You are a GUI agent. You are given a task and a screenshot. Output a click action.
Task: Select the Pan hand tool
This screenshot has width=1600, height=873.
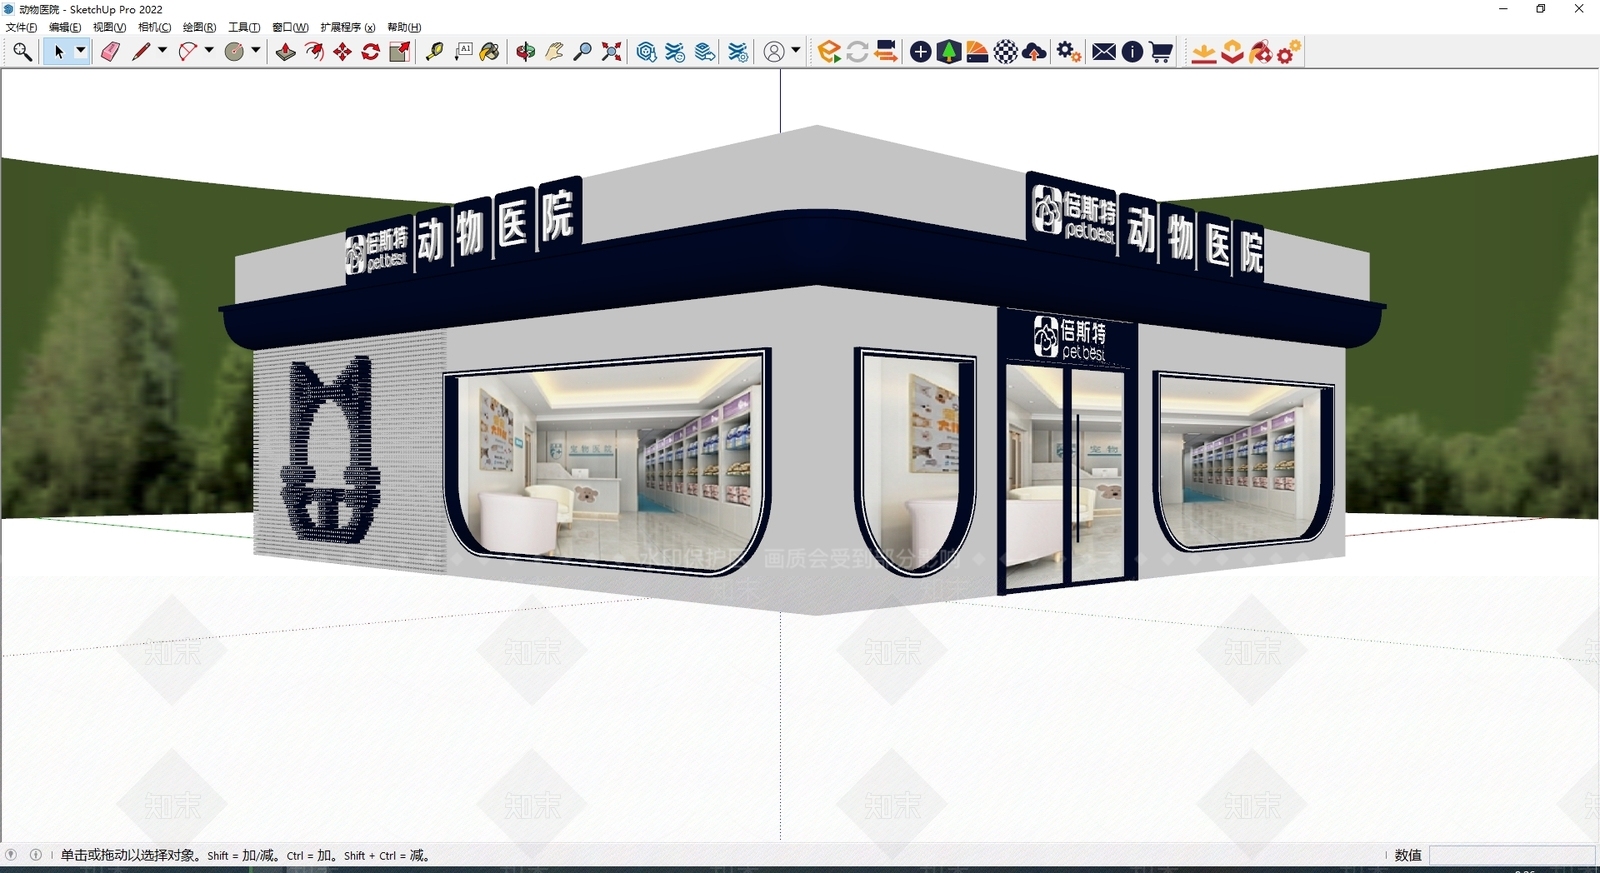point(554,52)
